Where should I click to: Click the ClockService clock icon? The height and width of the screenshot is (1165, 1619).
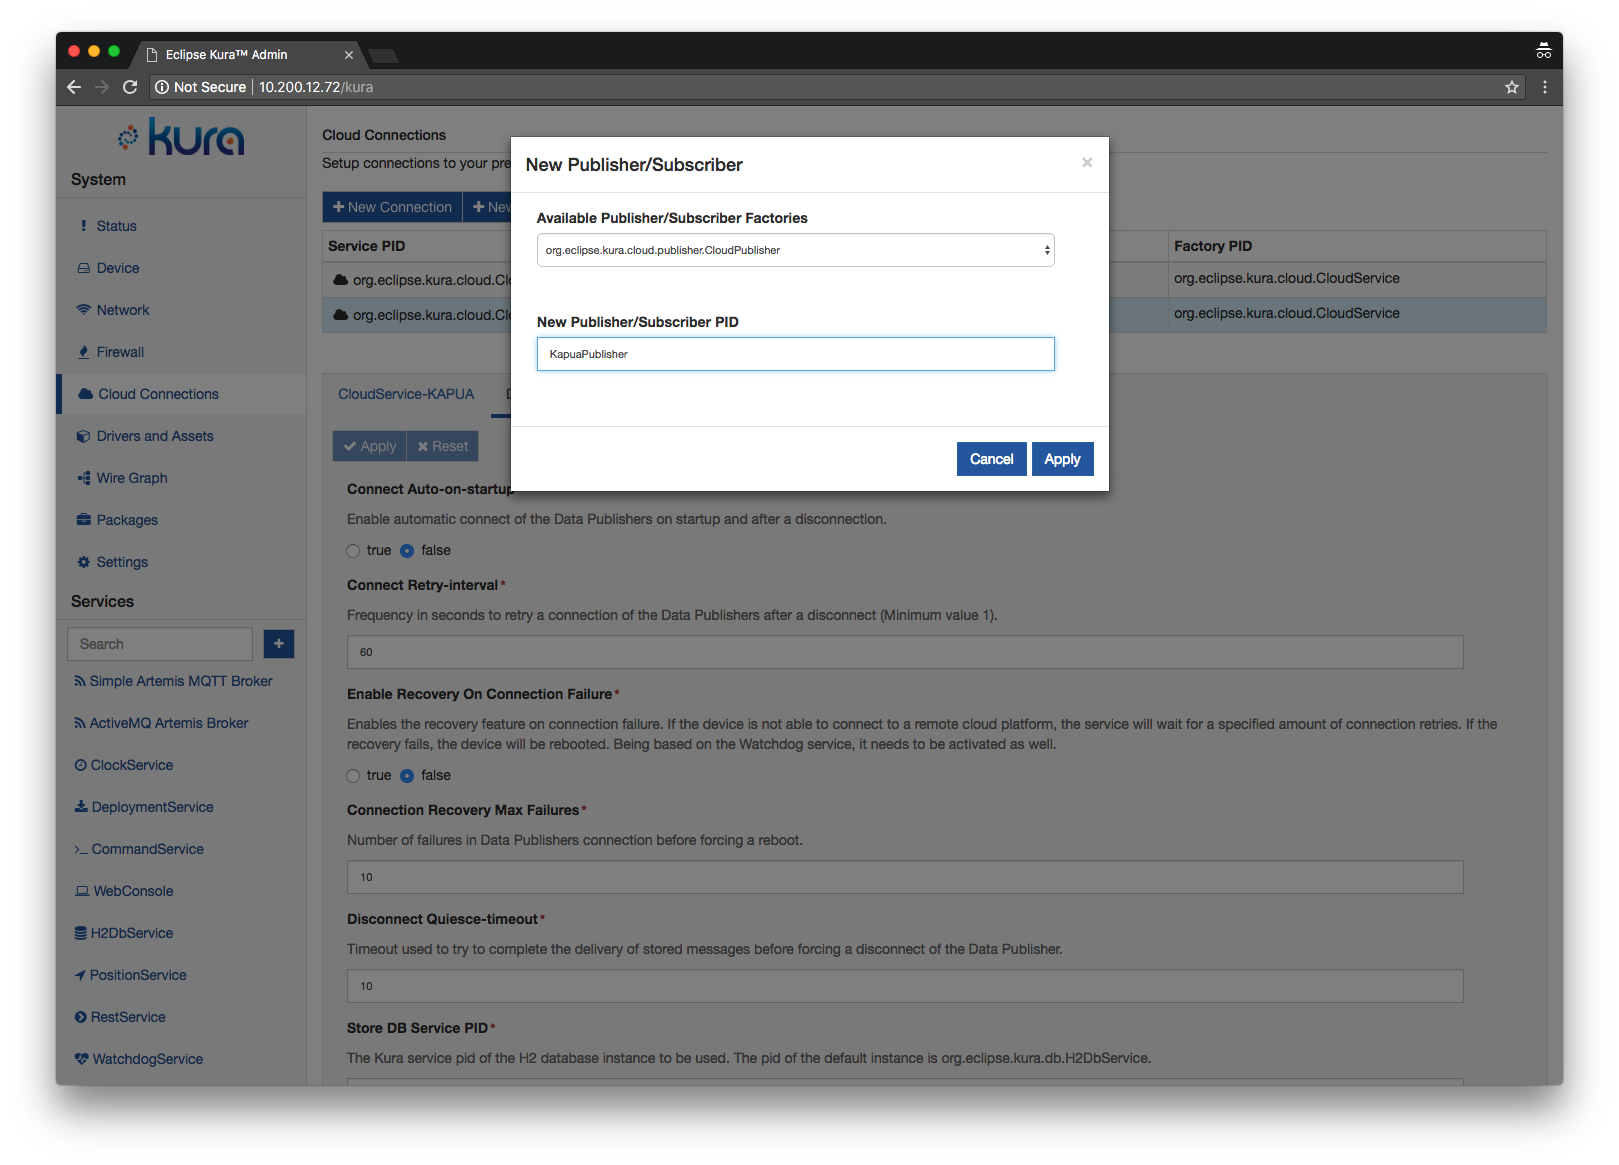[80, 765]
